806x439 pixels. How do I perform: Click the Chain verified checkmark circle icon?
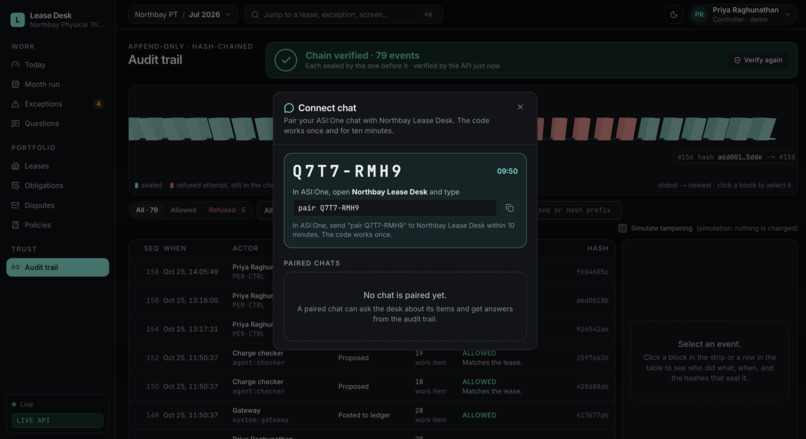coord(286,60)
